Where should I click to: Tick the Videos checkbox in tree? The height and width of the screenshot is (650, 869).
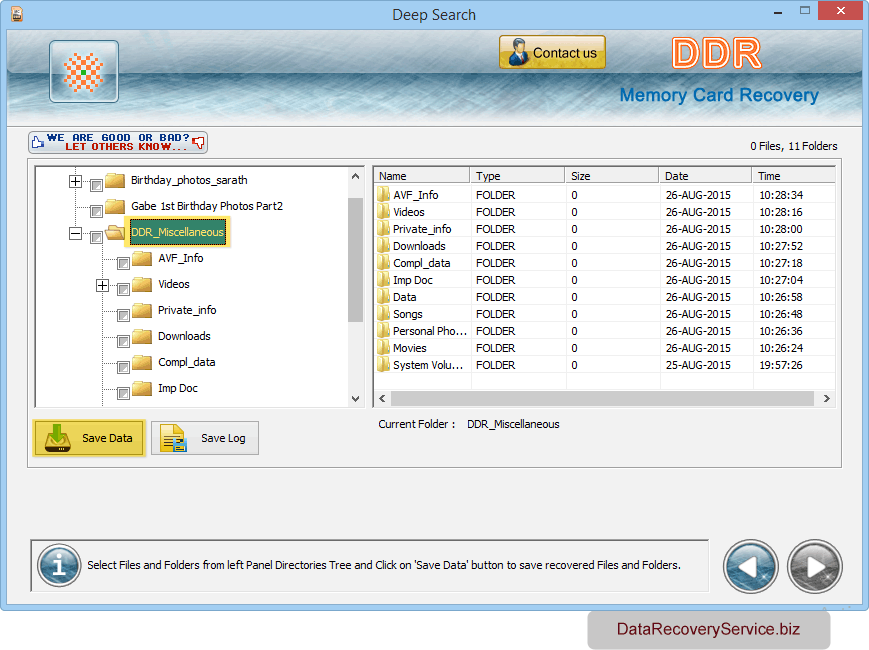click(x=123, y=289)
